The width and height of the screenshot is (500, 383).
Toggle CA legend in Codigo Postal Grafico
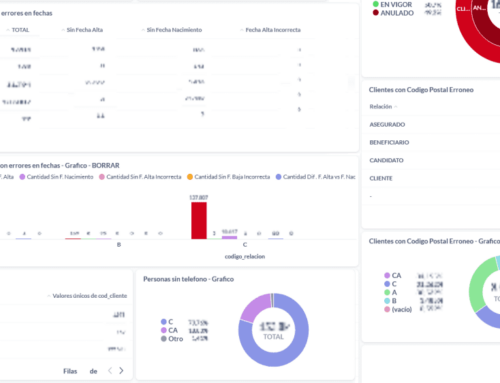click(x=393, y=275)
